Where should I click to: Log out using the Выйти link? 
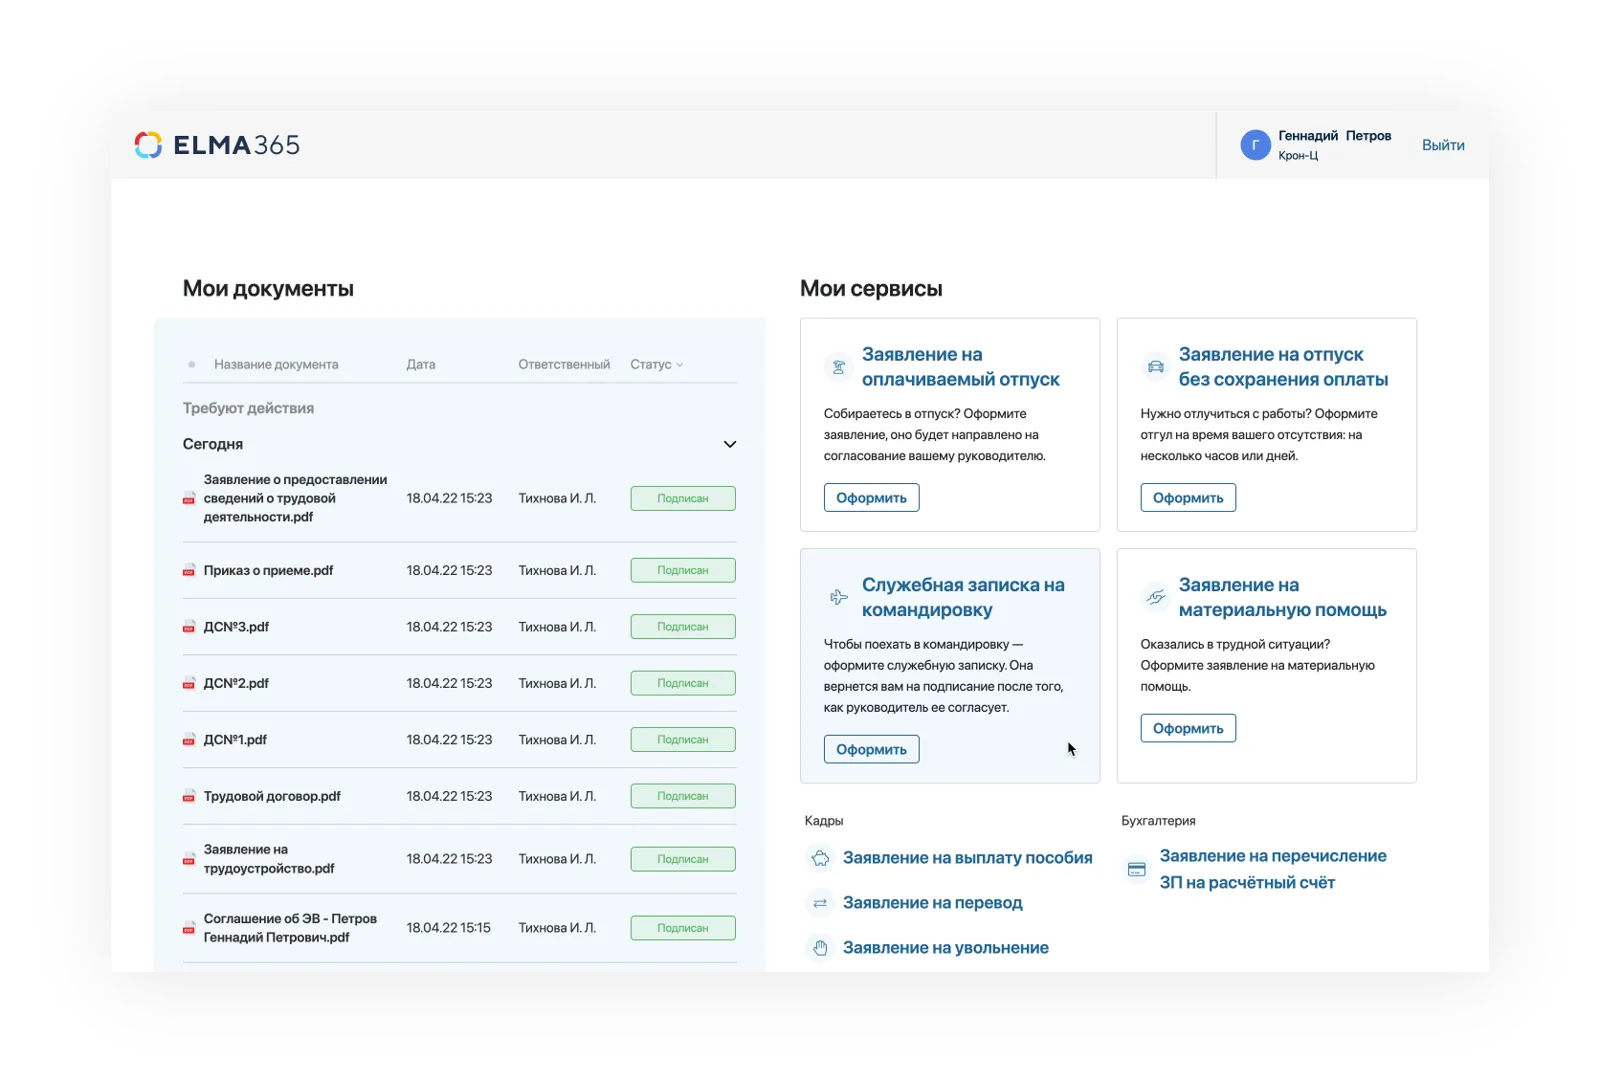pyautogui.click(x=1442, y=145)
